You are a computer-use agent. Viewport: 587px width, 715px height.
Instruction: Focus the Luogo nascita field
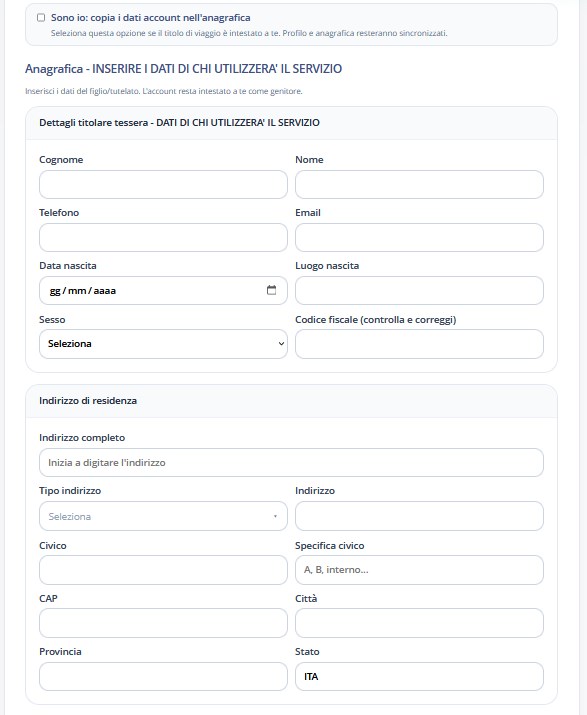(419, 290)
